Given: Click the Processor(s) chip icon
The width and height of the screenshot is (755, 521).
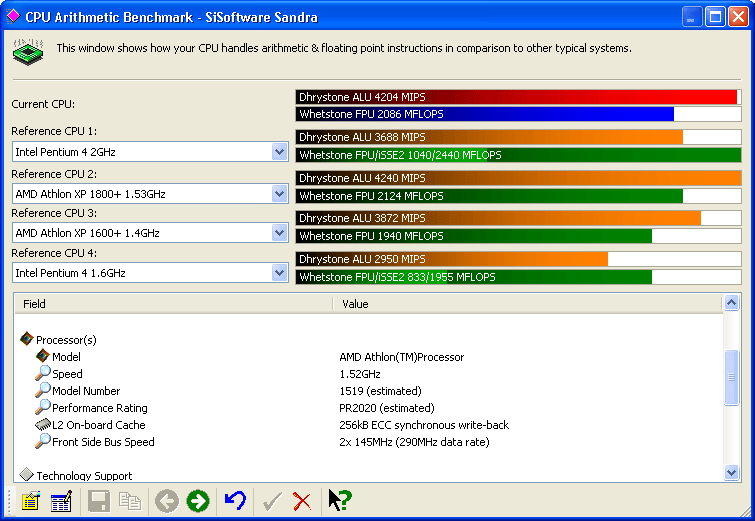Looking at the screenshot, I should tap(27, 339).
